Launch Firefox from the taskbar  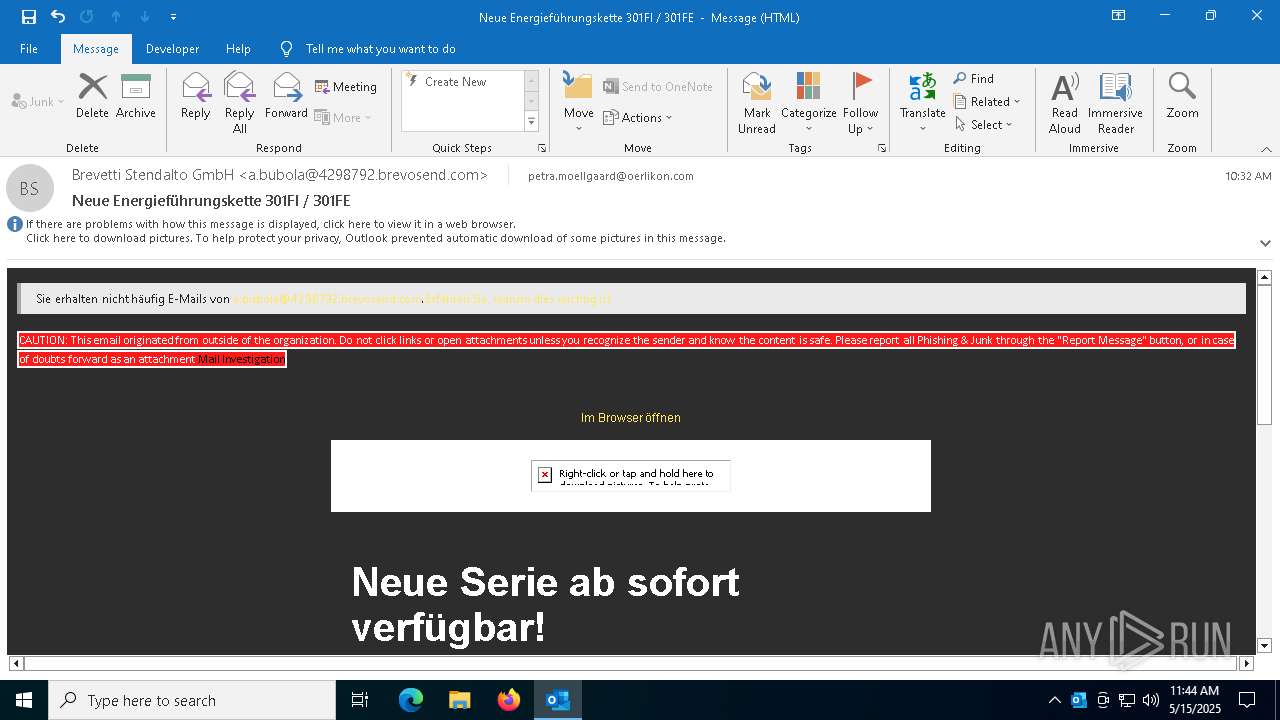click(x=509, y=700)
